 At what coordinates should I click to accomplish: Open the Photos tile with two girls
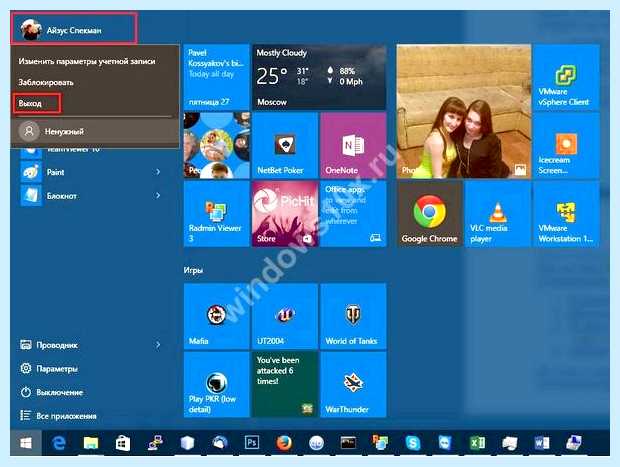point(464,111)
